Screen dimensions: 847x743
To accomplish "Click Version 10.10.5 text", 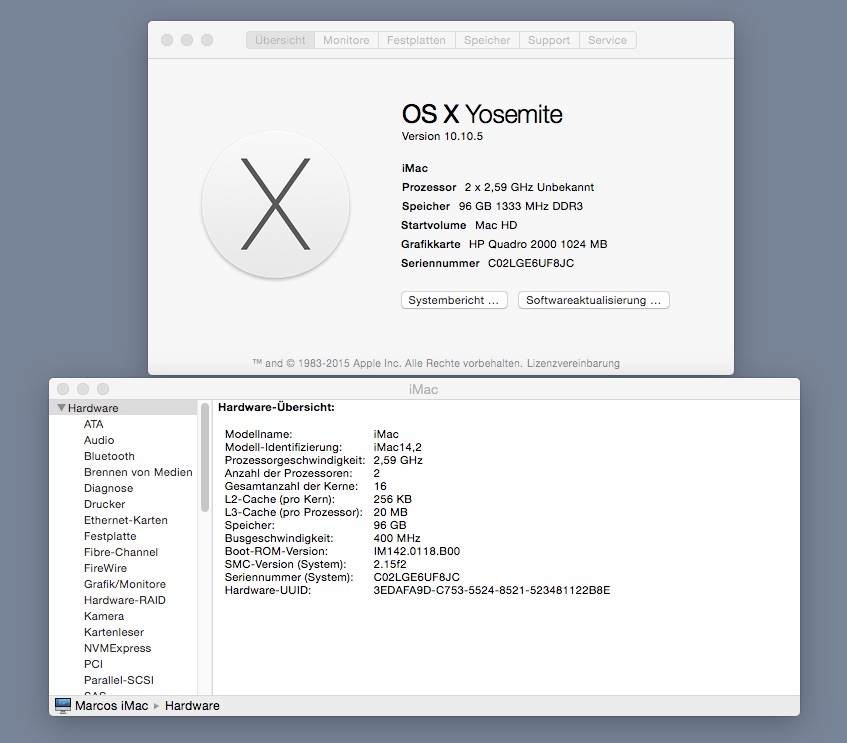I will 442,136.
